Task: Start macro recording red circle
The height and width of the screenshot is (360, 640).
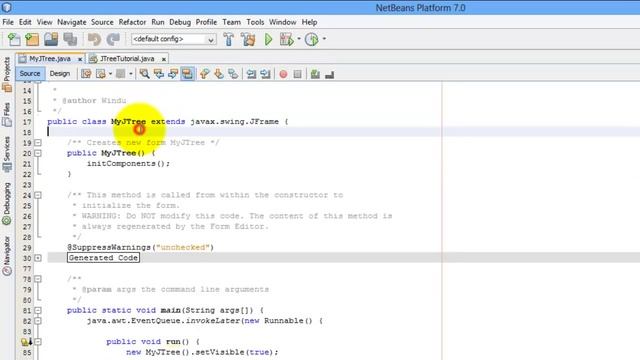Action: point(283,74)
